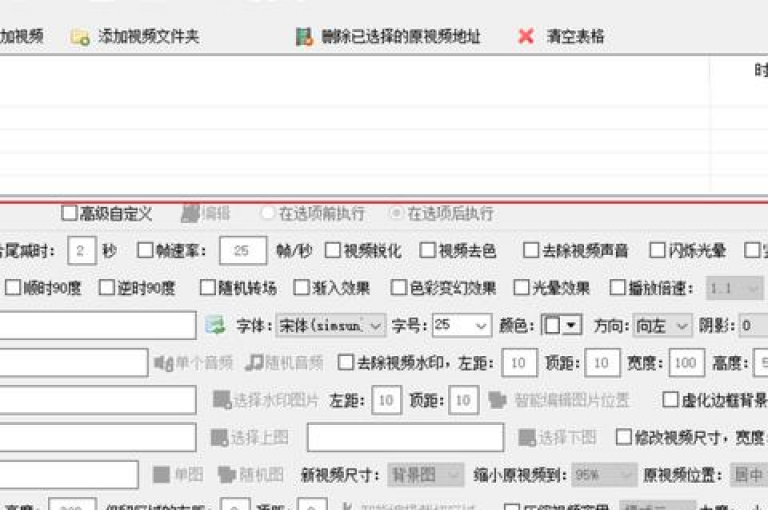Click the 宽度 field showing 100
This screenshot has height=510, width=768.
click(687, 363)
